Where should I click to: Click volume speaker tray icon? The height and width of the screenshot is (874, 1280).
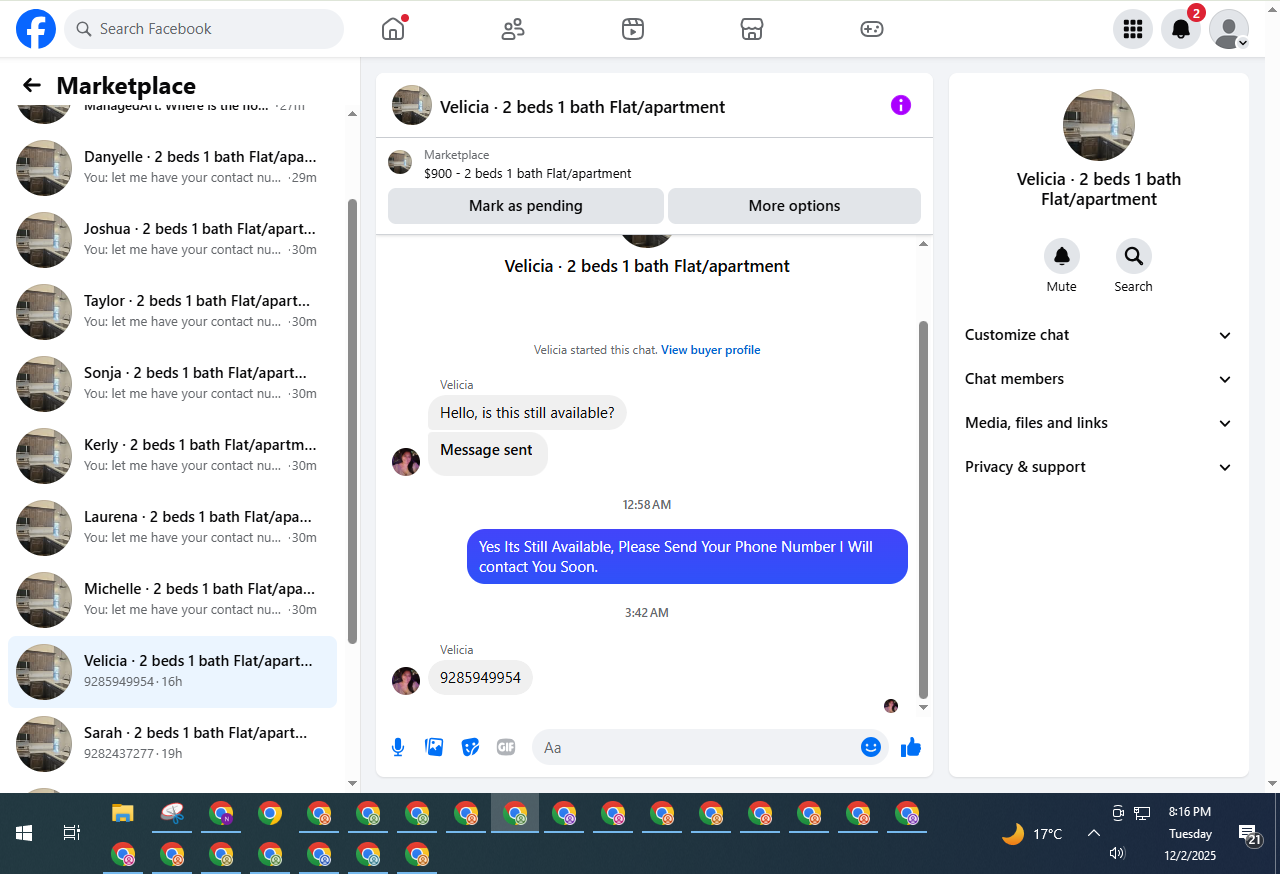[x=1118, y=853]
